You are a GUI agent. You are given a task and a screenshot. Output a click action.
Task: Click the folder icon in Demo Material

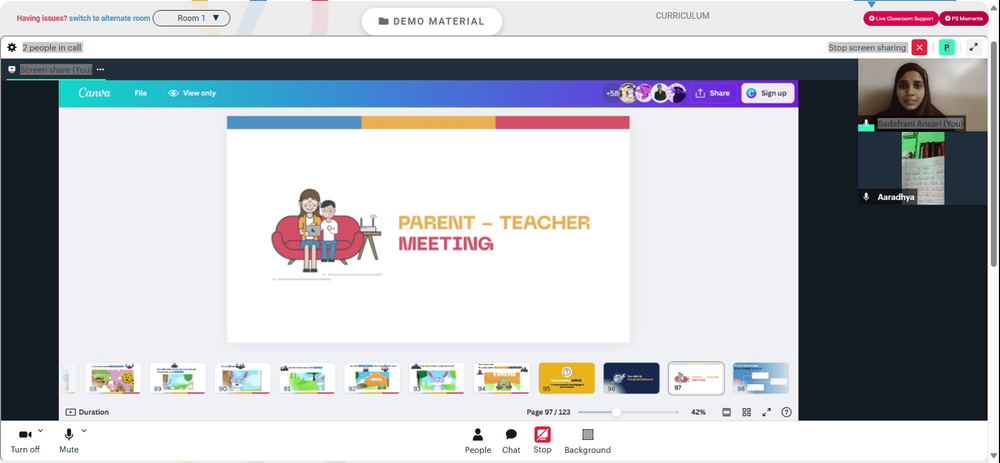pyautogui.click(x=384, y=21)
